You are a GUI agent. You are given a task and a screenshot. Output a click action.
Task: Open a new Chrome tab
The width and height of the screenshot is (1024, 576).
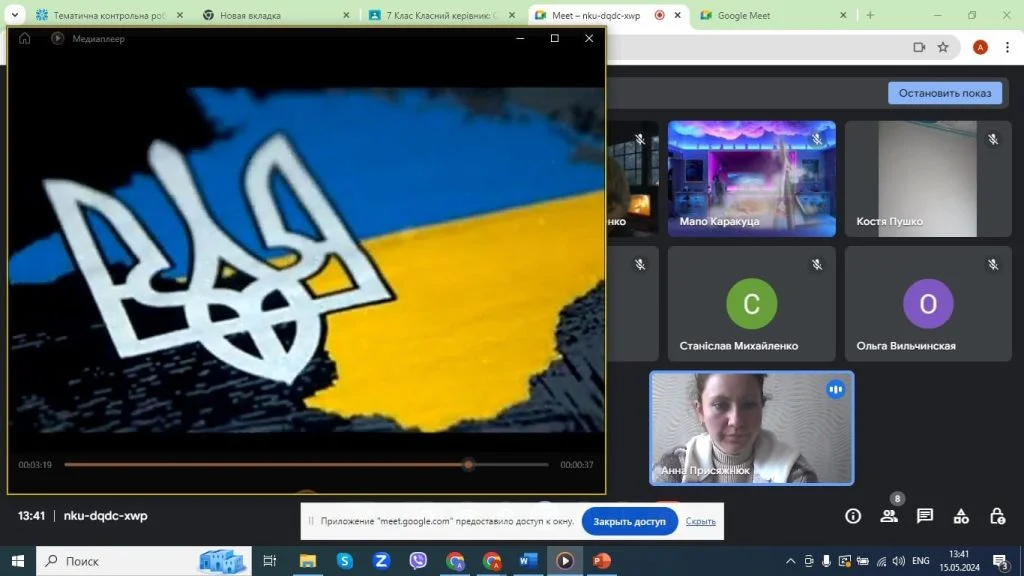point(870,15)
